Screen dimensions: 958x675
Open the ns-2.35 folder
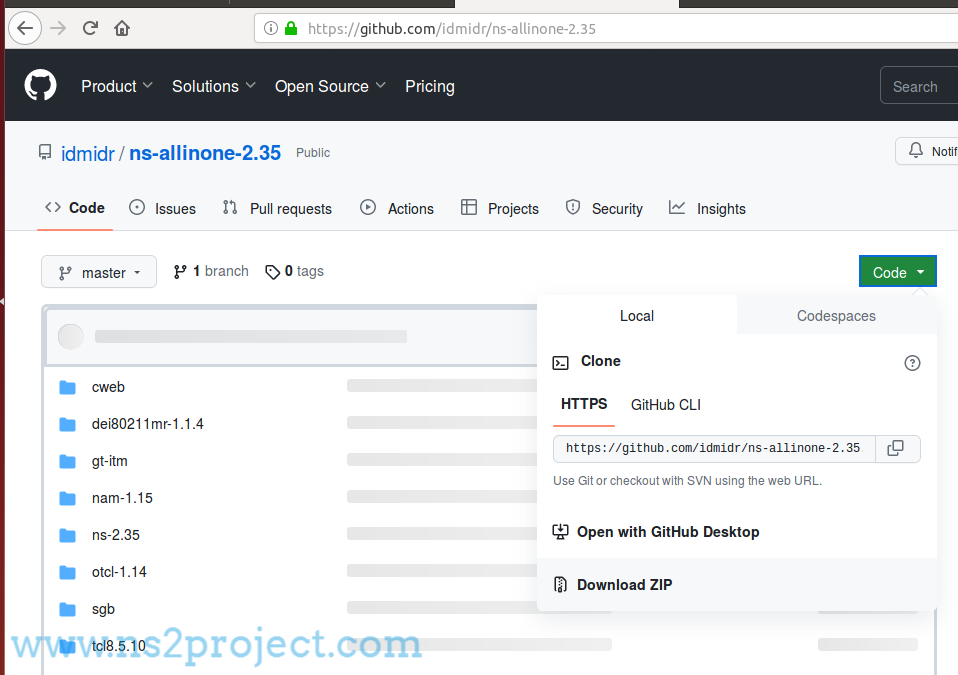click(x=116, y=535)
